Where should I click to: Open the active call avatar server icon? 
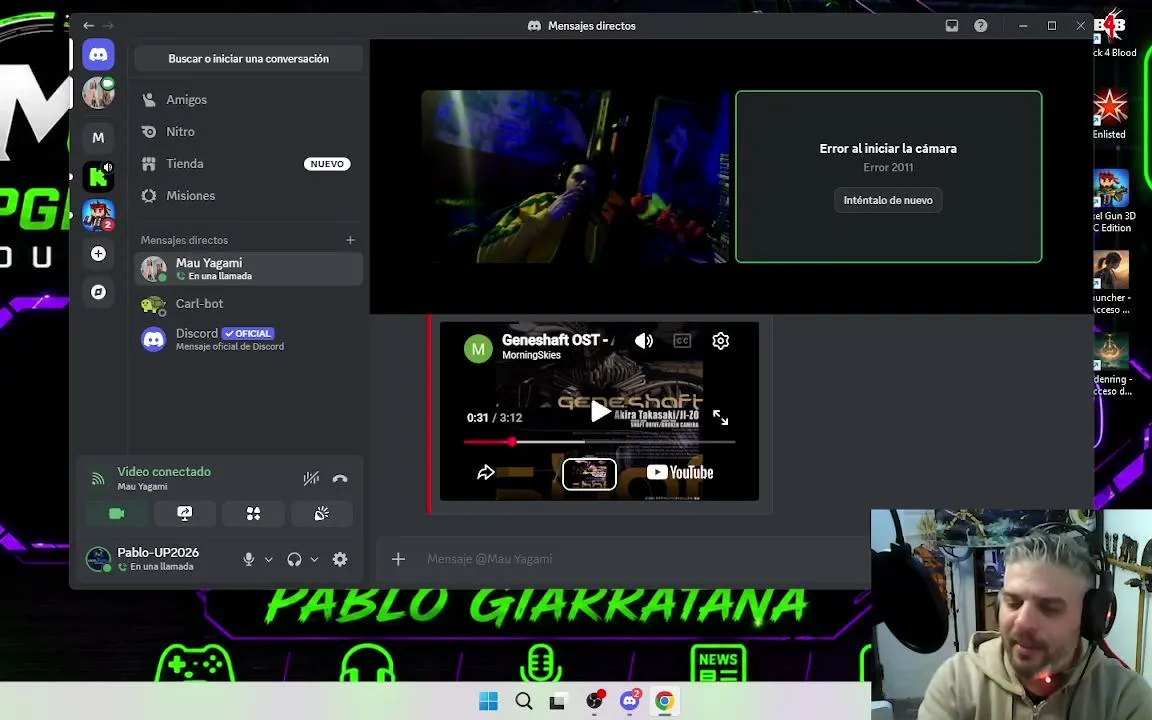[x=98, y=93]
